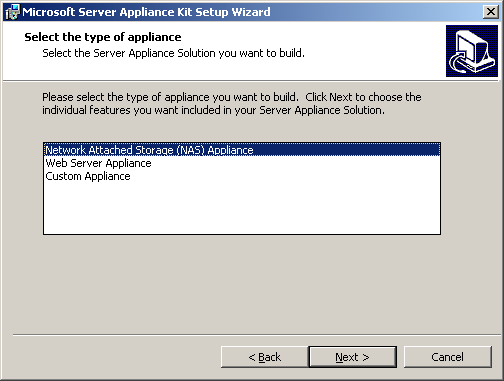This screenshot has height=381, width=504.
Task: Close the Setup Wizard with the X button
Action: click(491, 12)
